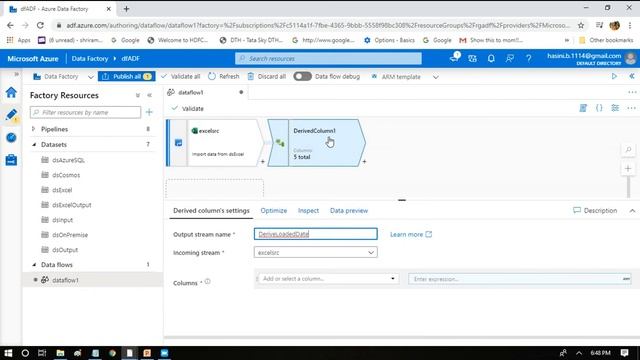Switch to the Optimize tab
The width and height of the screenshot is (640, 360).
tap(273, 211)
